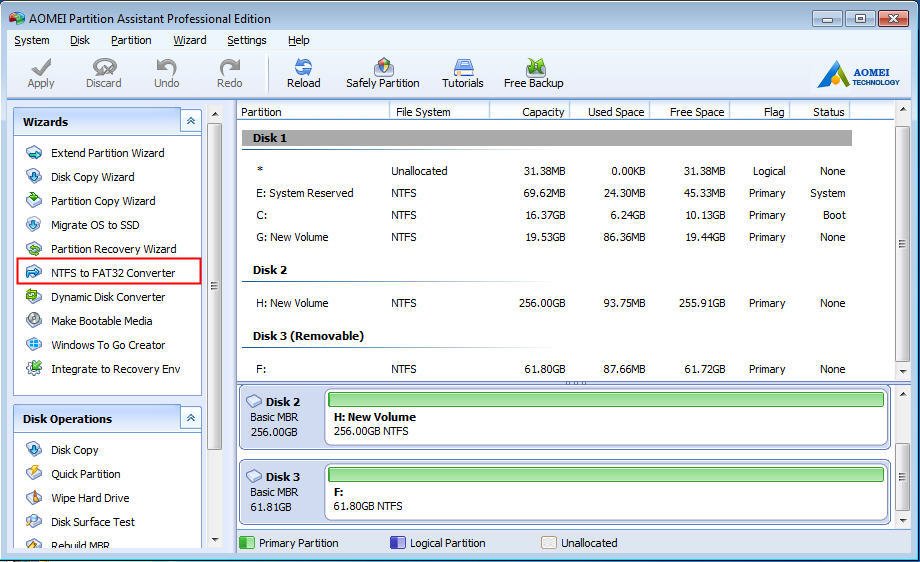Click the Discard toolbar icon
Viewport: 920px width, 562px height.
click(104, 67)
